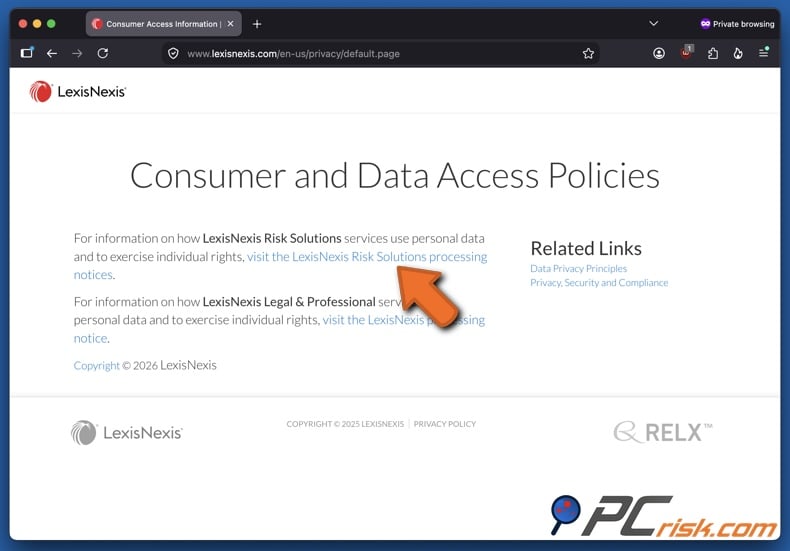Open the account profile icon
Image resolution: width=790 pixels, height=551 pixels.
[659, 53]
